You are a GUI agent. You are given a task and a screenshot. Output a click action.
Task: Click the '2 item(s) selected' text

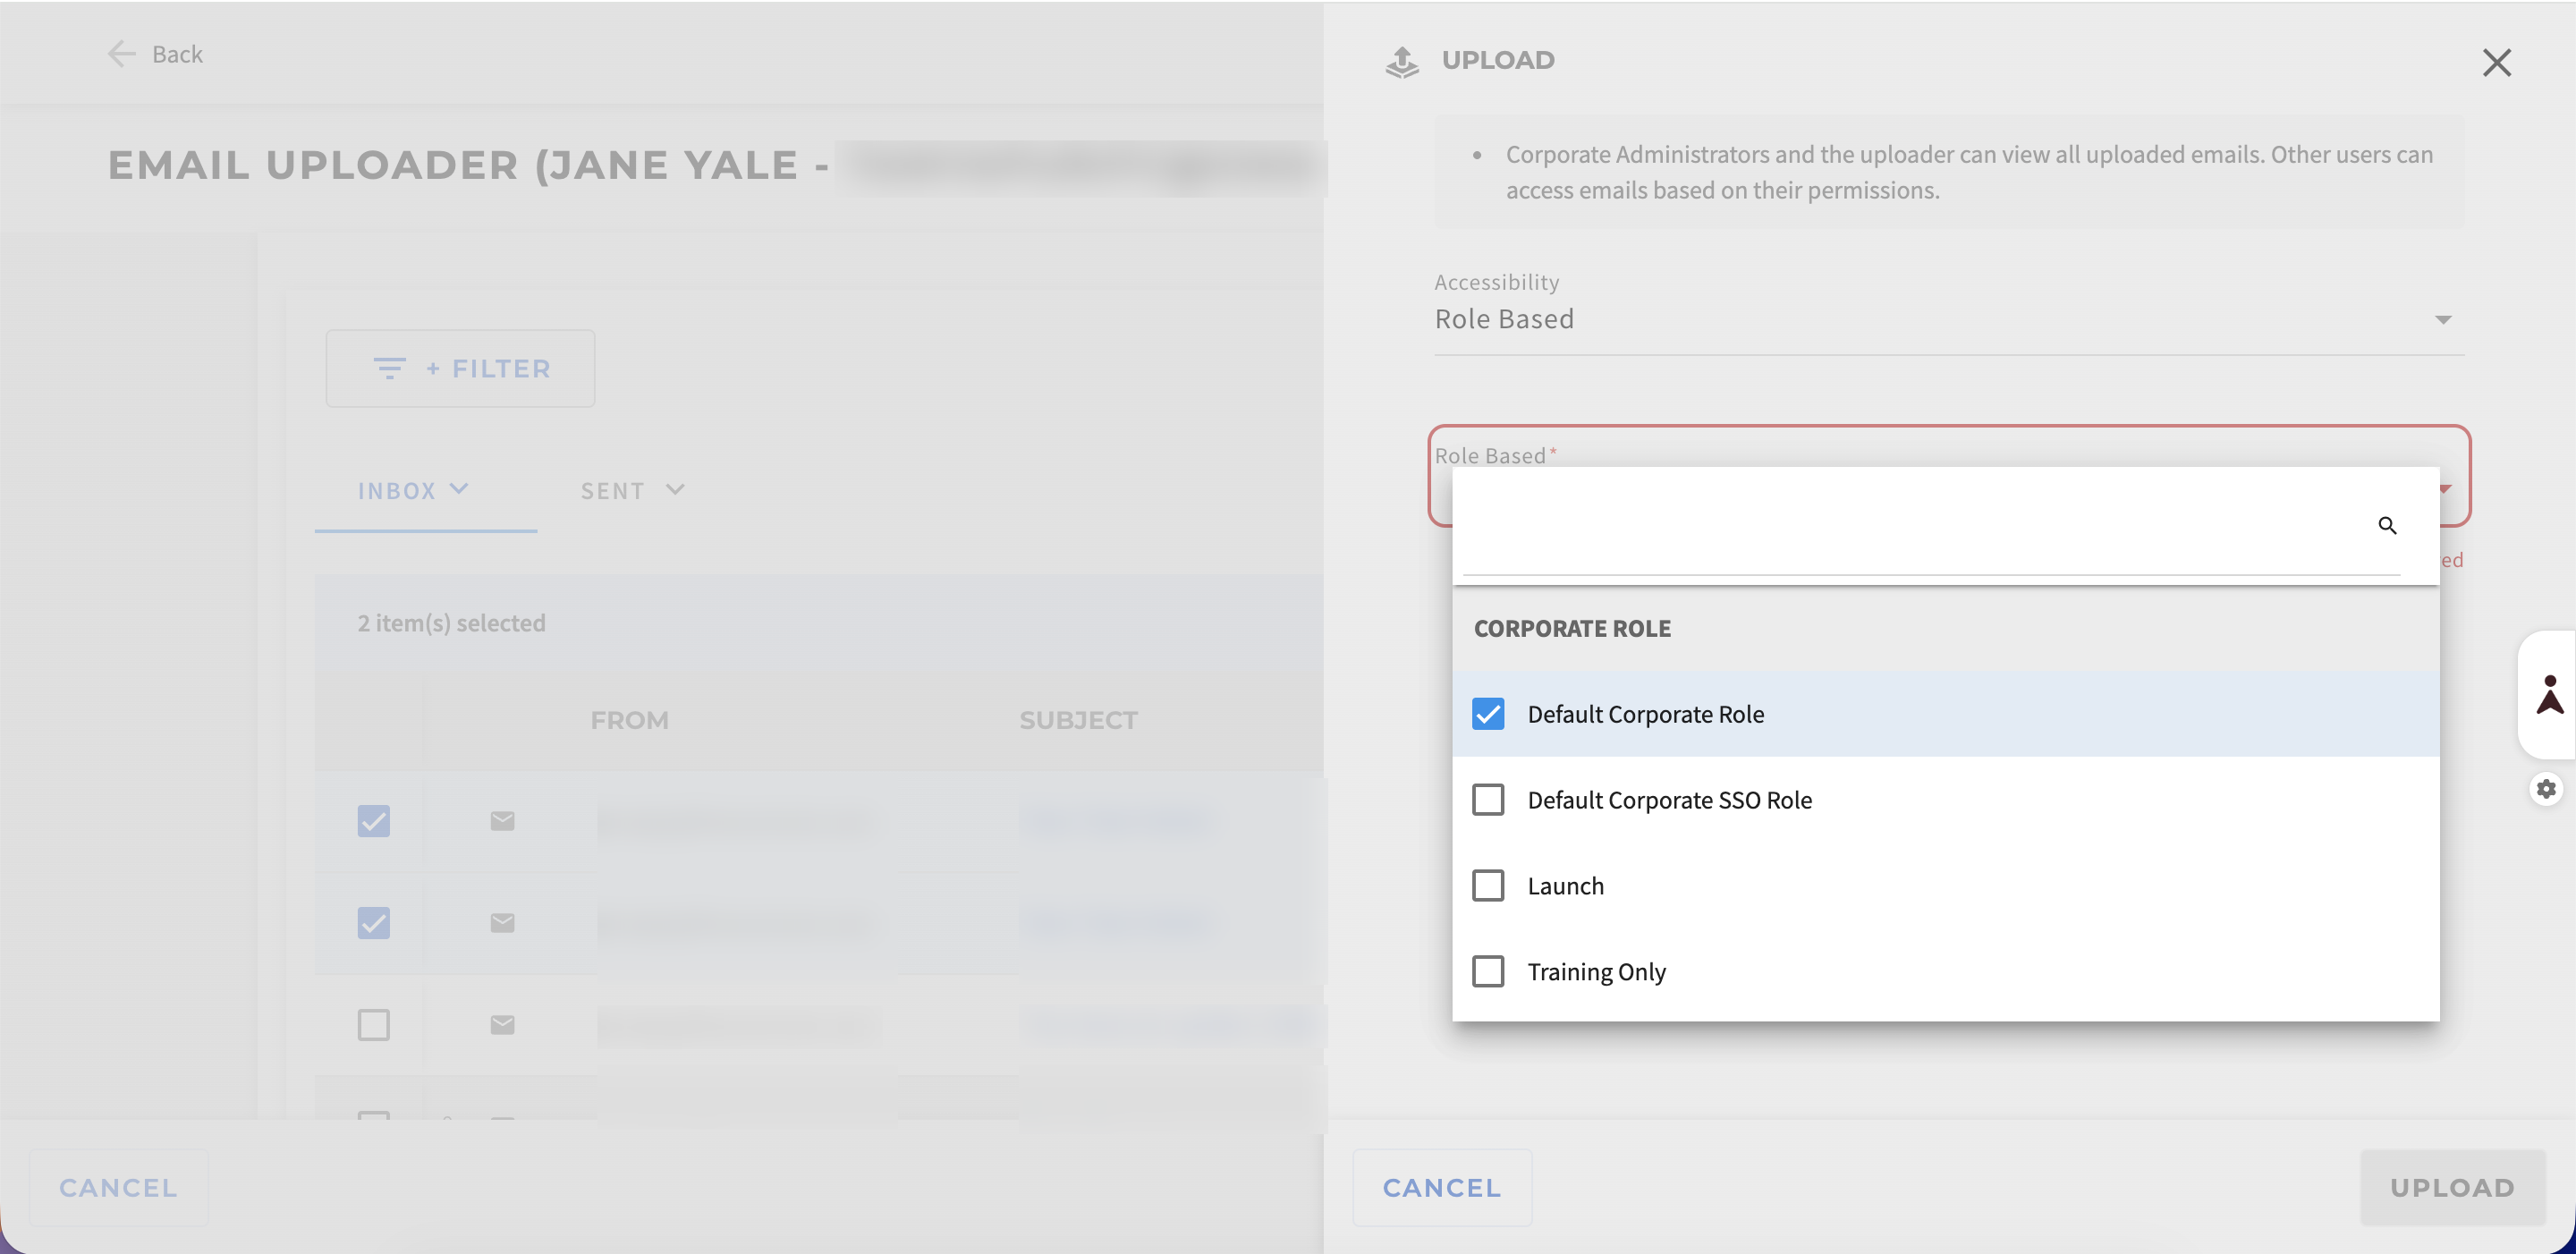[x=451, y=623]
